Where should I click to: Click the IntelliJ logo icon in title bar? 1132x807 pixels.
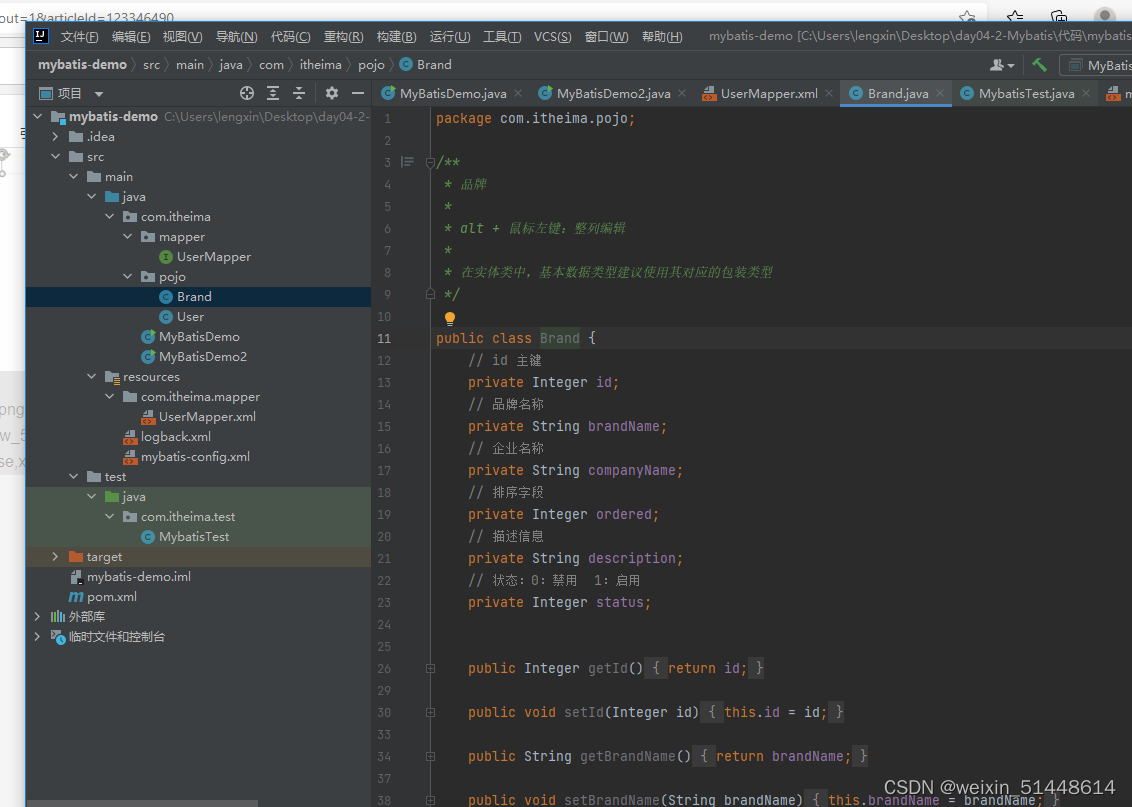(x=41, y=36)
